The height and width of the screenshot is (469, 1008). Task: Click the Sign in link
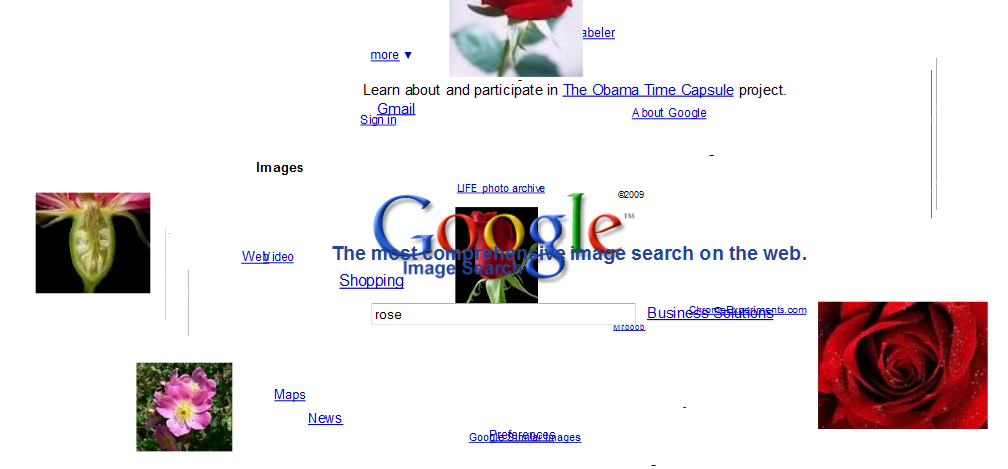point(378,120)
